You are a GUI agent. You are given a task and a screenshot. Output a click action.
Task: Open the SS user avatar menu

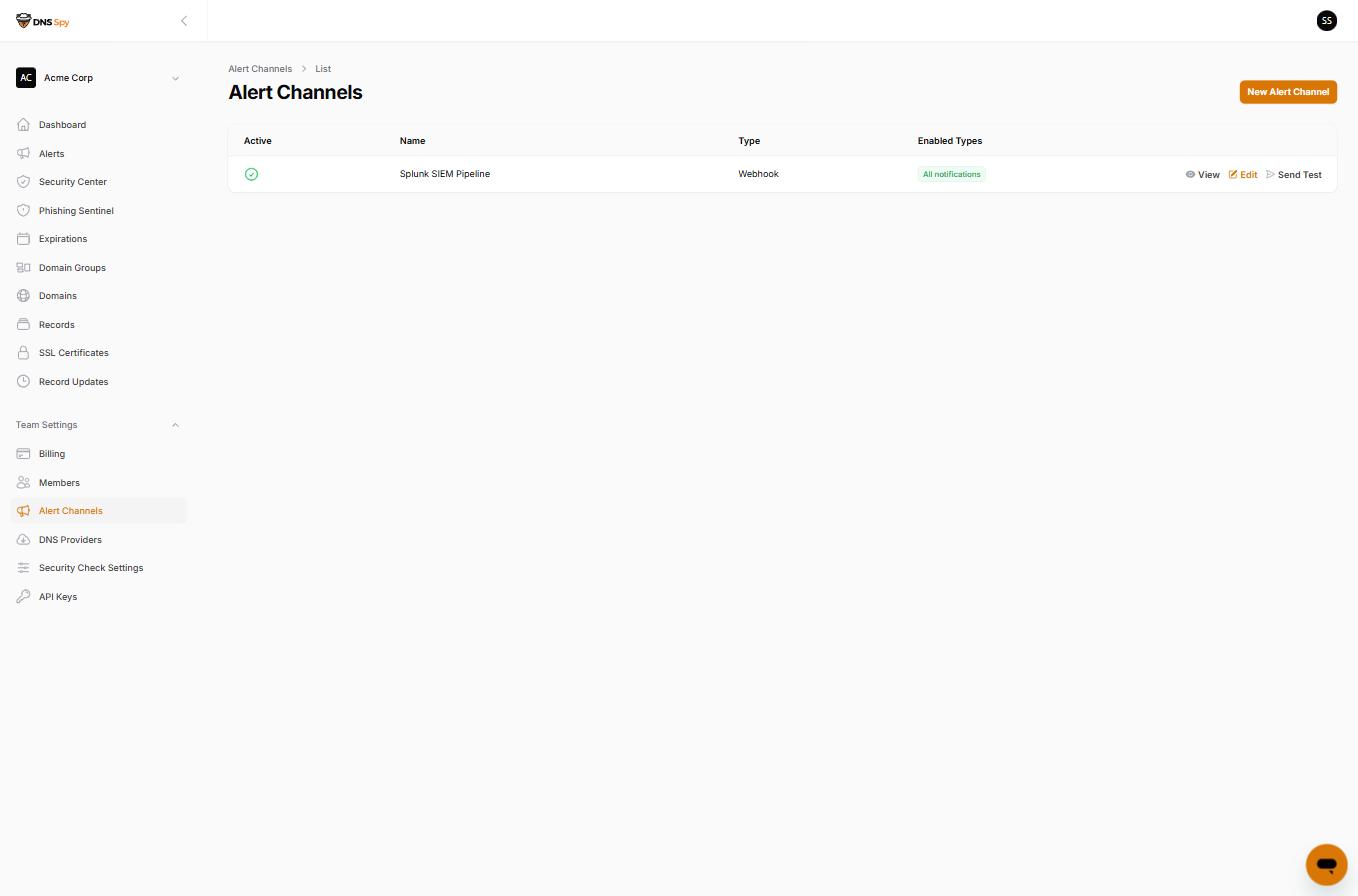1327,20
